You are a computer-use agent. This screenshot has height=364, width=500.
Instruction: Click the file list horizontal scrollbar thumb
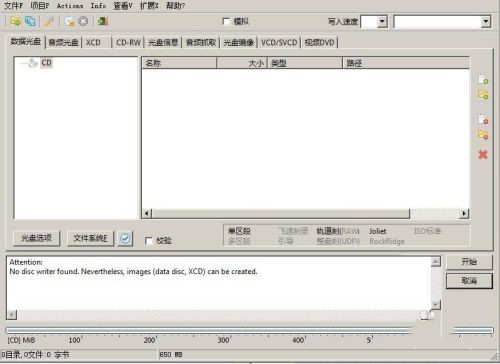click(x=281, y=213)
